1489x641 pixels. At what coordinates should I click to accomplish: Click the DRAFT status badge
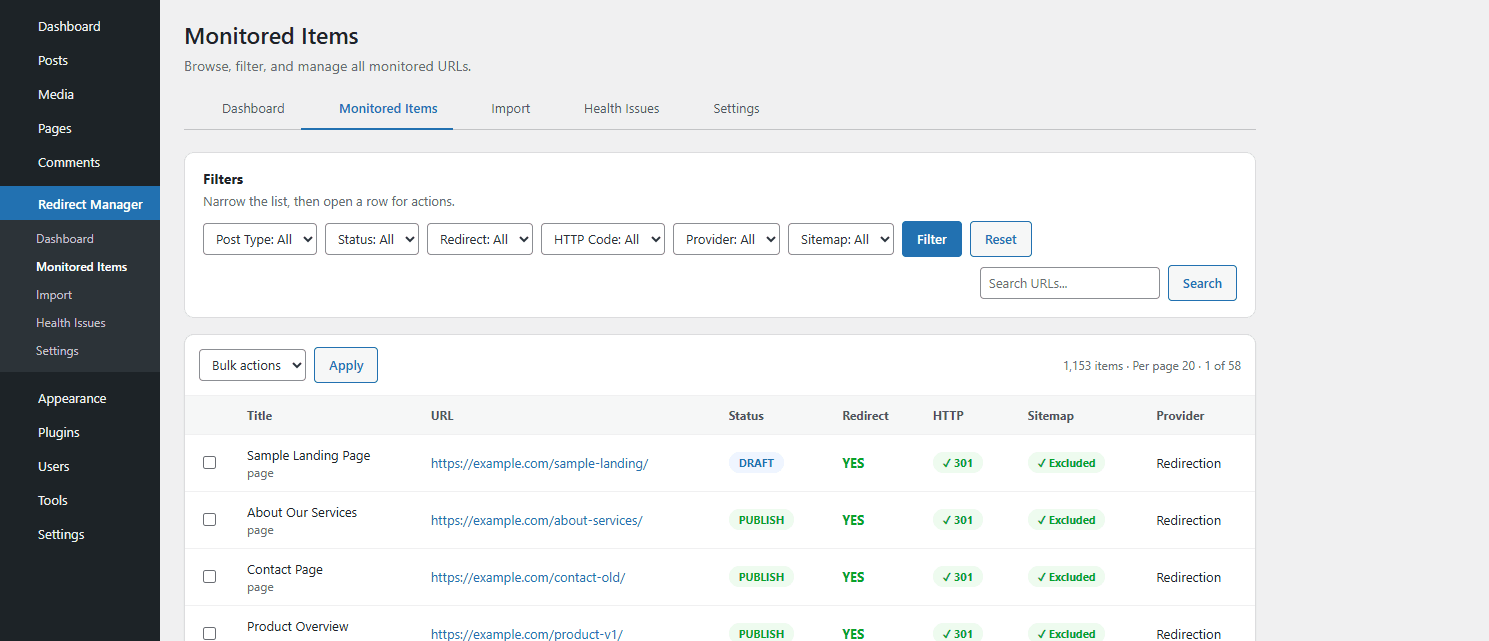point(756,463)
